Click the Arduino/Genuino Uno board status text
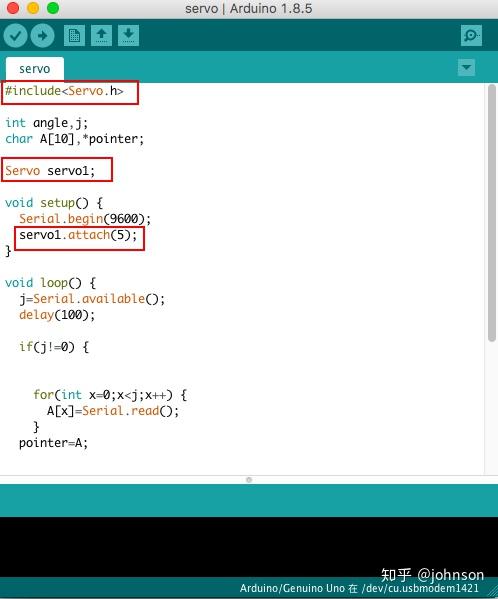Screen dimensions: 498x599 pos(359,588)
